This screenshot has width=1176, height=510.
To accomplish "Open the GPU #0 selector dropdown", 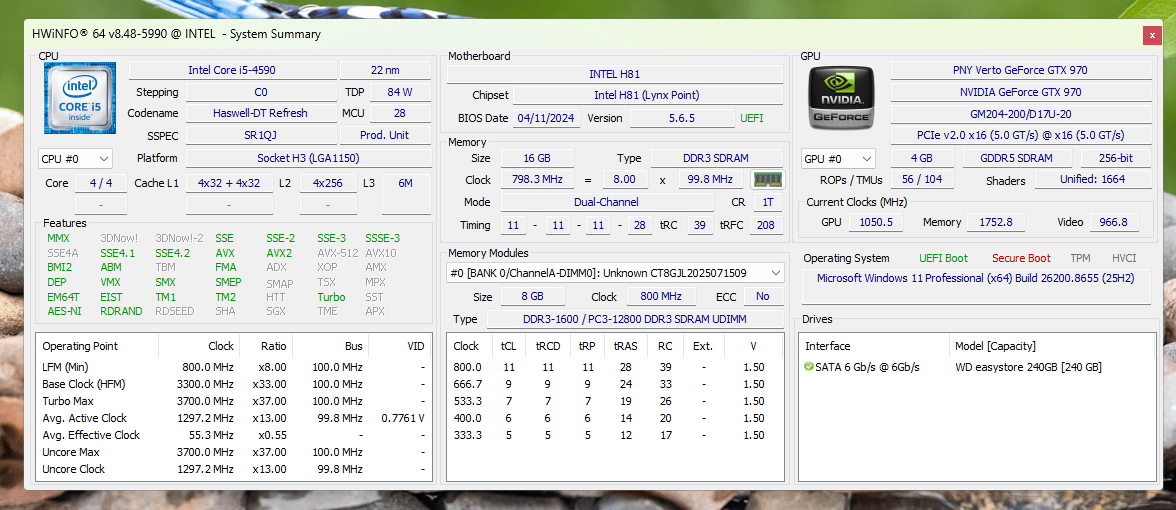I will tap(838, 159).
